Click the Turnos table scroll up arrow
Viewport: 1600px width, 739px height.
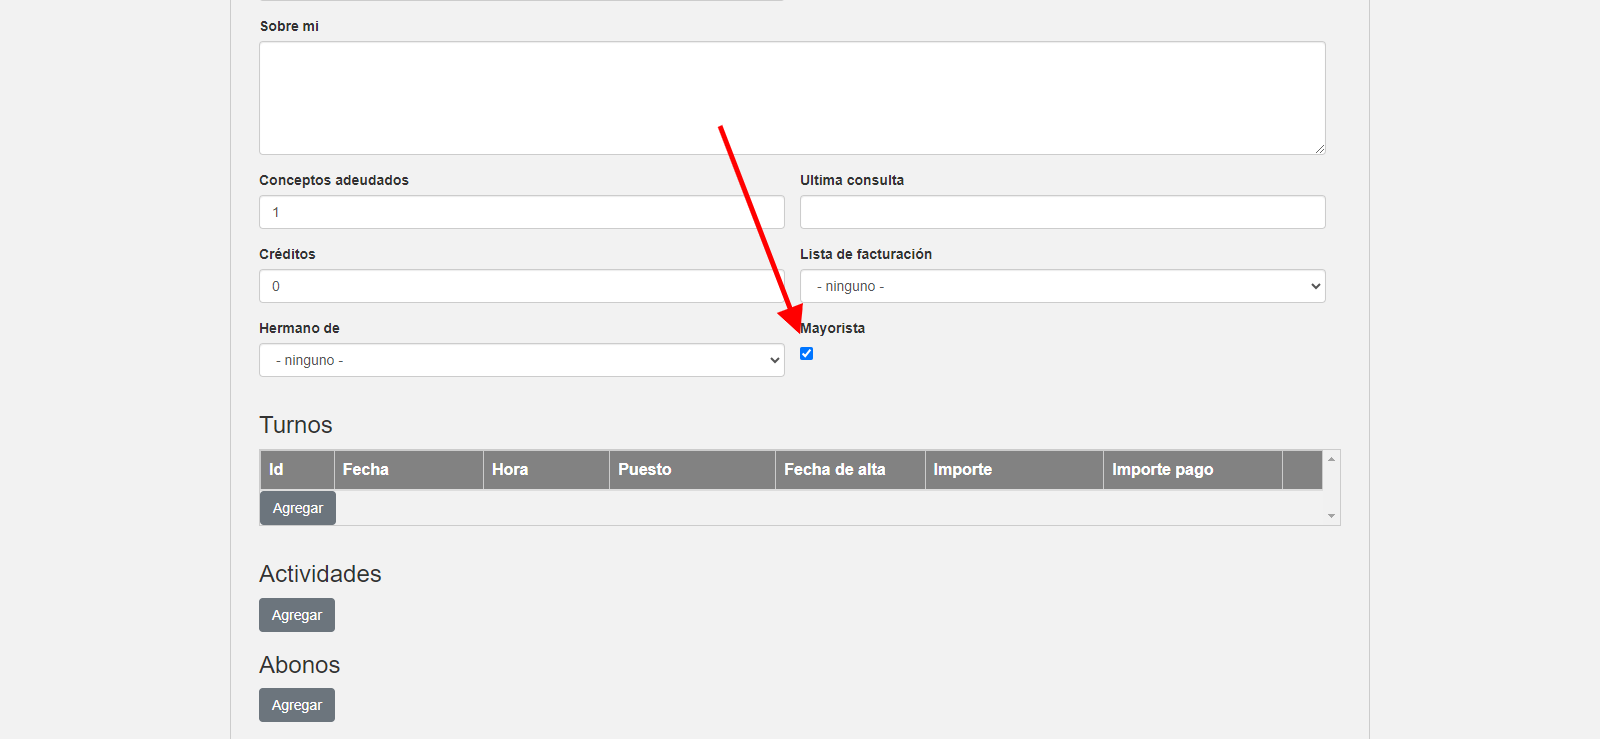[1331, 459]
